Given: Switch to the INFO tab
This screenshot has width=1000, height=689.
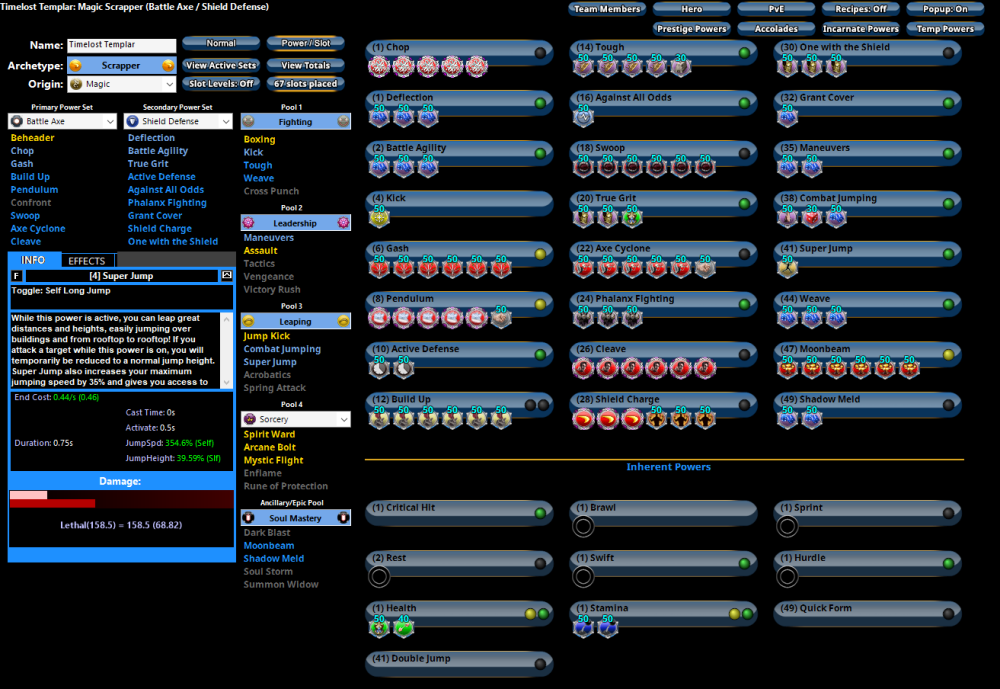Looking at the screenshot, I should point(33,261).
